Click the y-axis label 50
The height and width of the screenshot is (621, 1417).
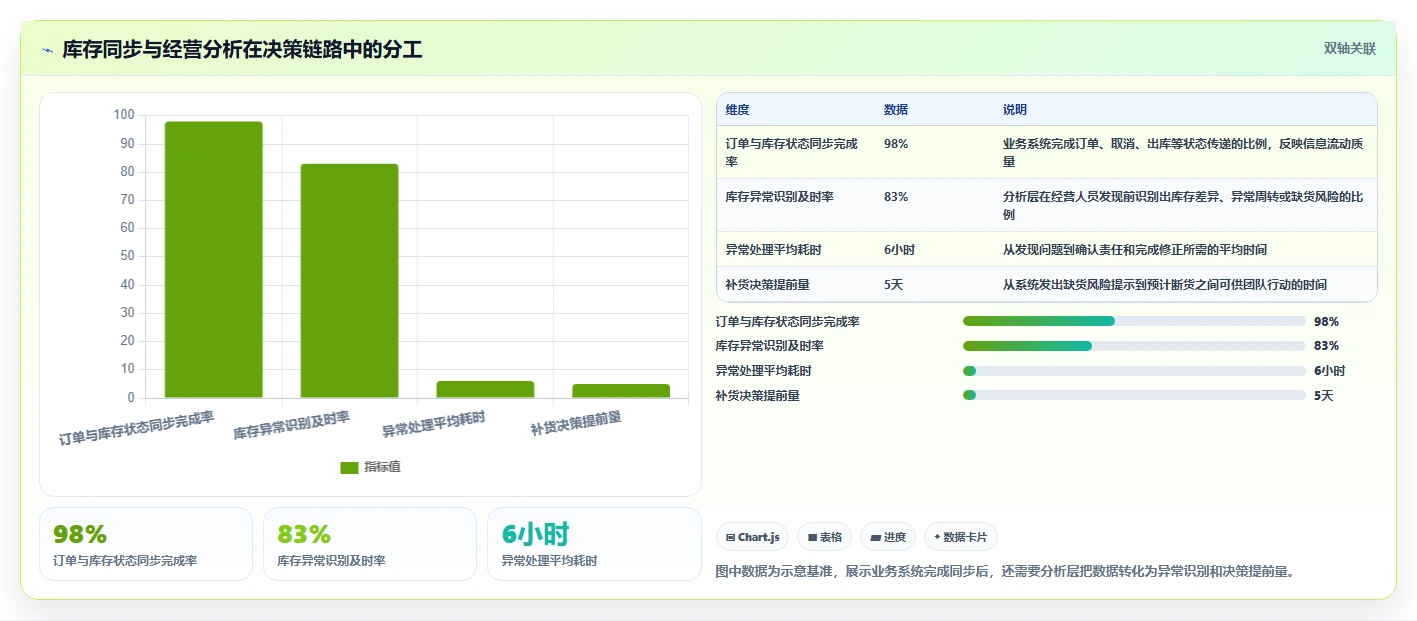click(127, 256)
